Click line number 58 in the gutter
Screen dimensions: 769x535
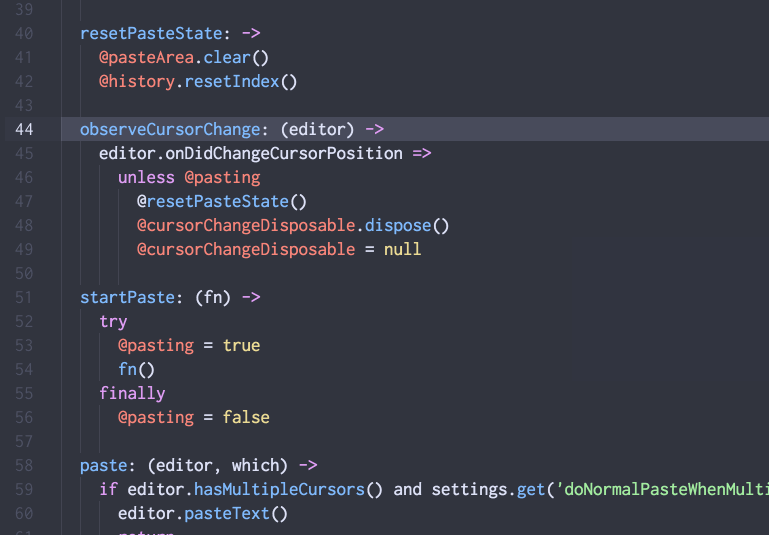(x=24, y=465)
